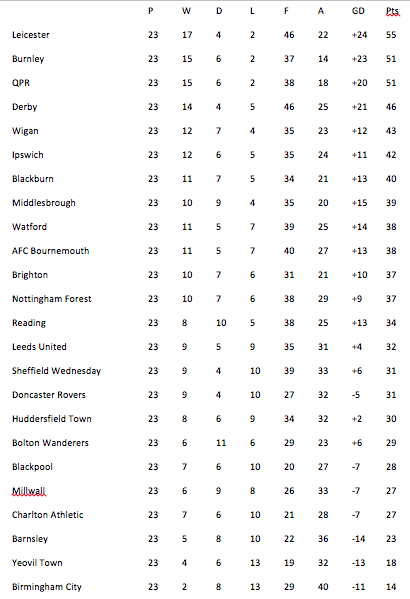The height and width of the screenshot is (599, 410).
Task: Click the Pts column header
Action: (392, 11)
